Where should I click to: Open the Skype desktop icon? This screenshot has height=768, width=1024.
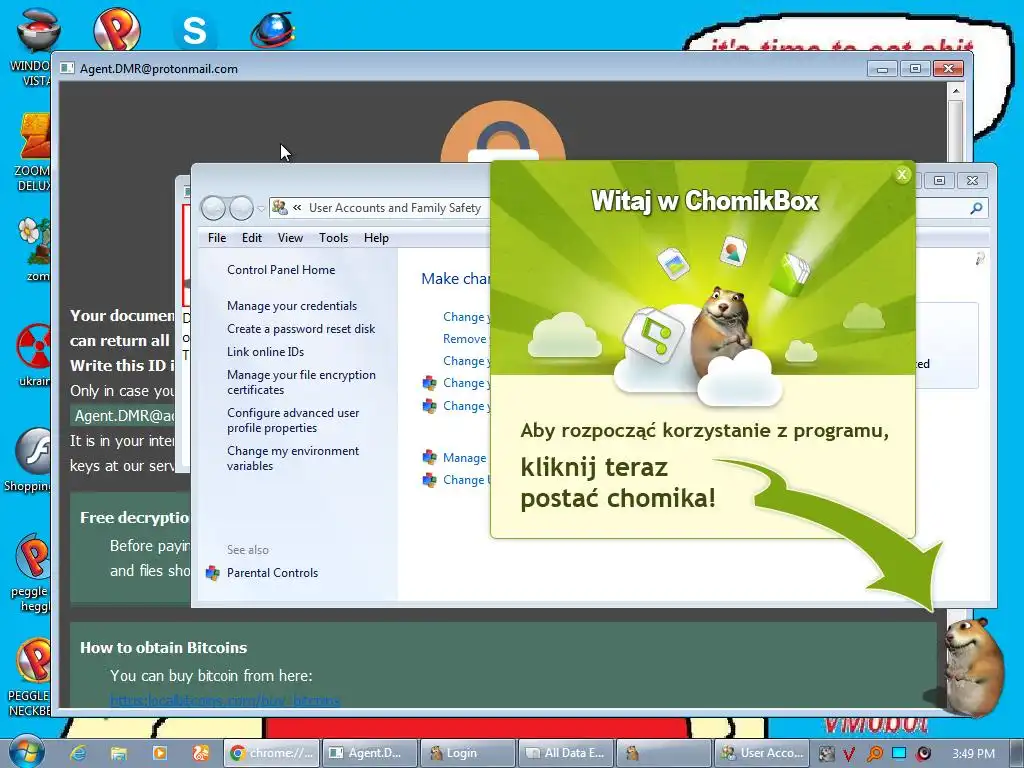coord(195,30)
